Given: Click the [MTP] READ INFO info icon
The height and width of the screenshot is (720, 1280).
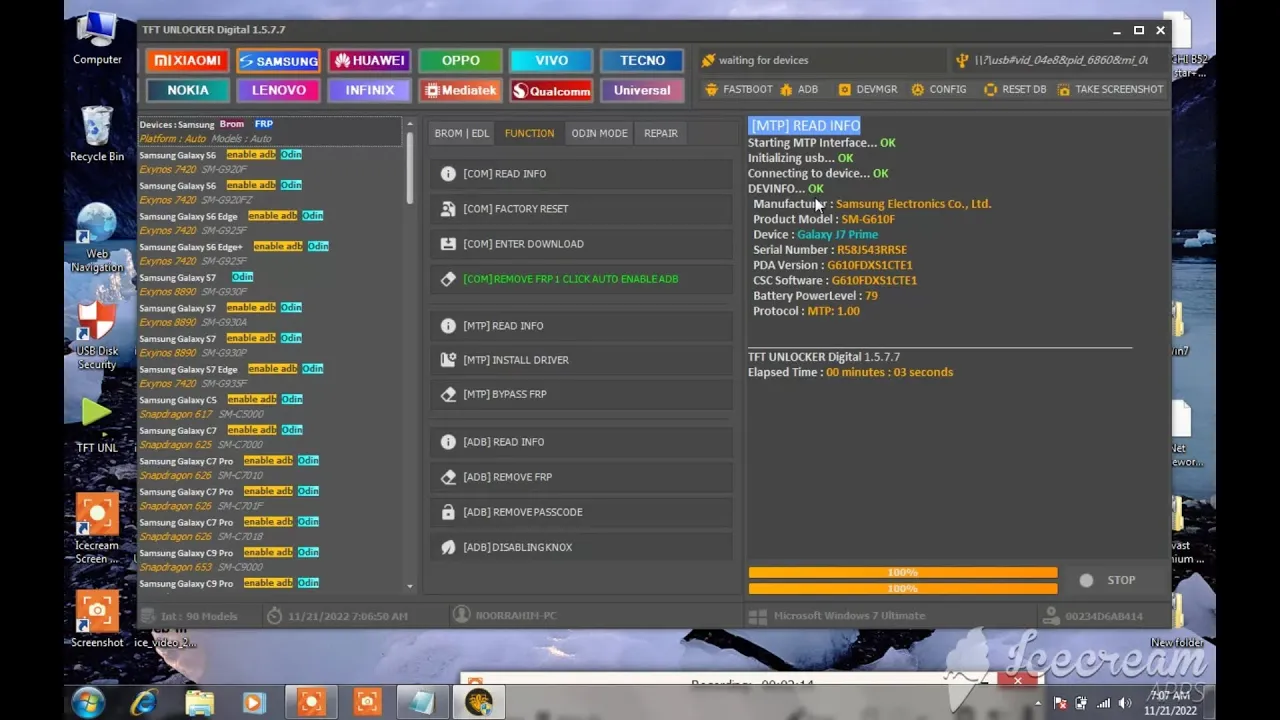Looking at the screenshot, I should tap(448, 326).
